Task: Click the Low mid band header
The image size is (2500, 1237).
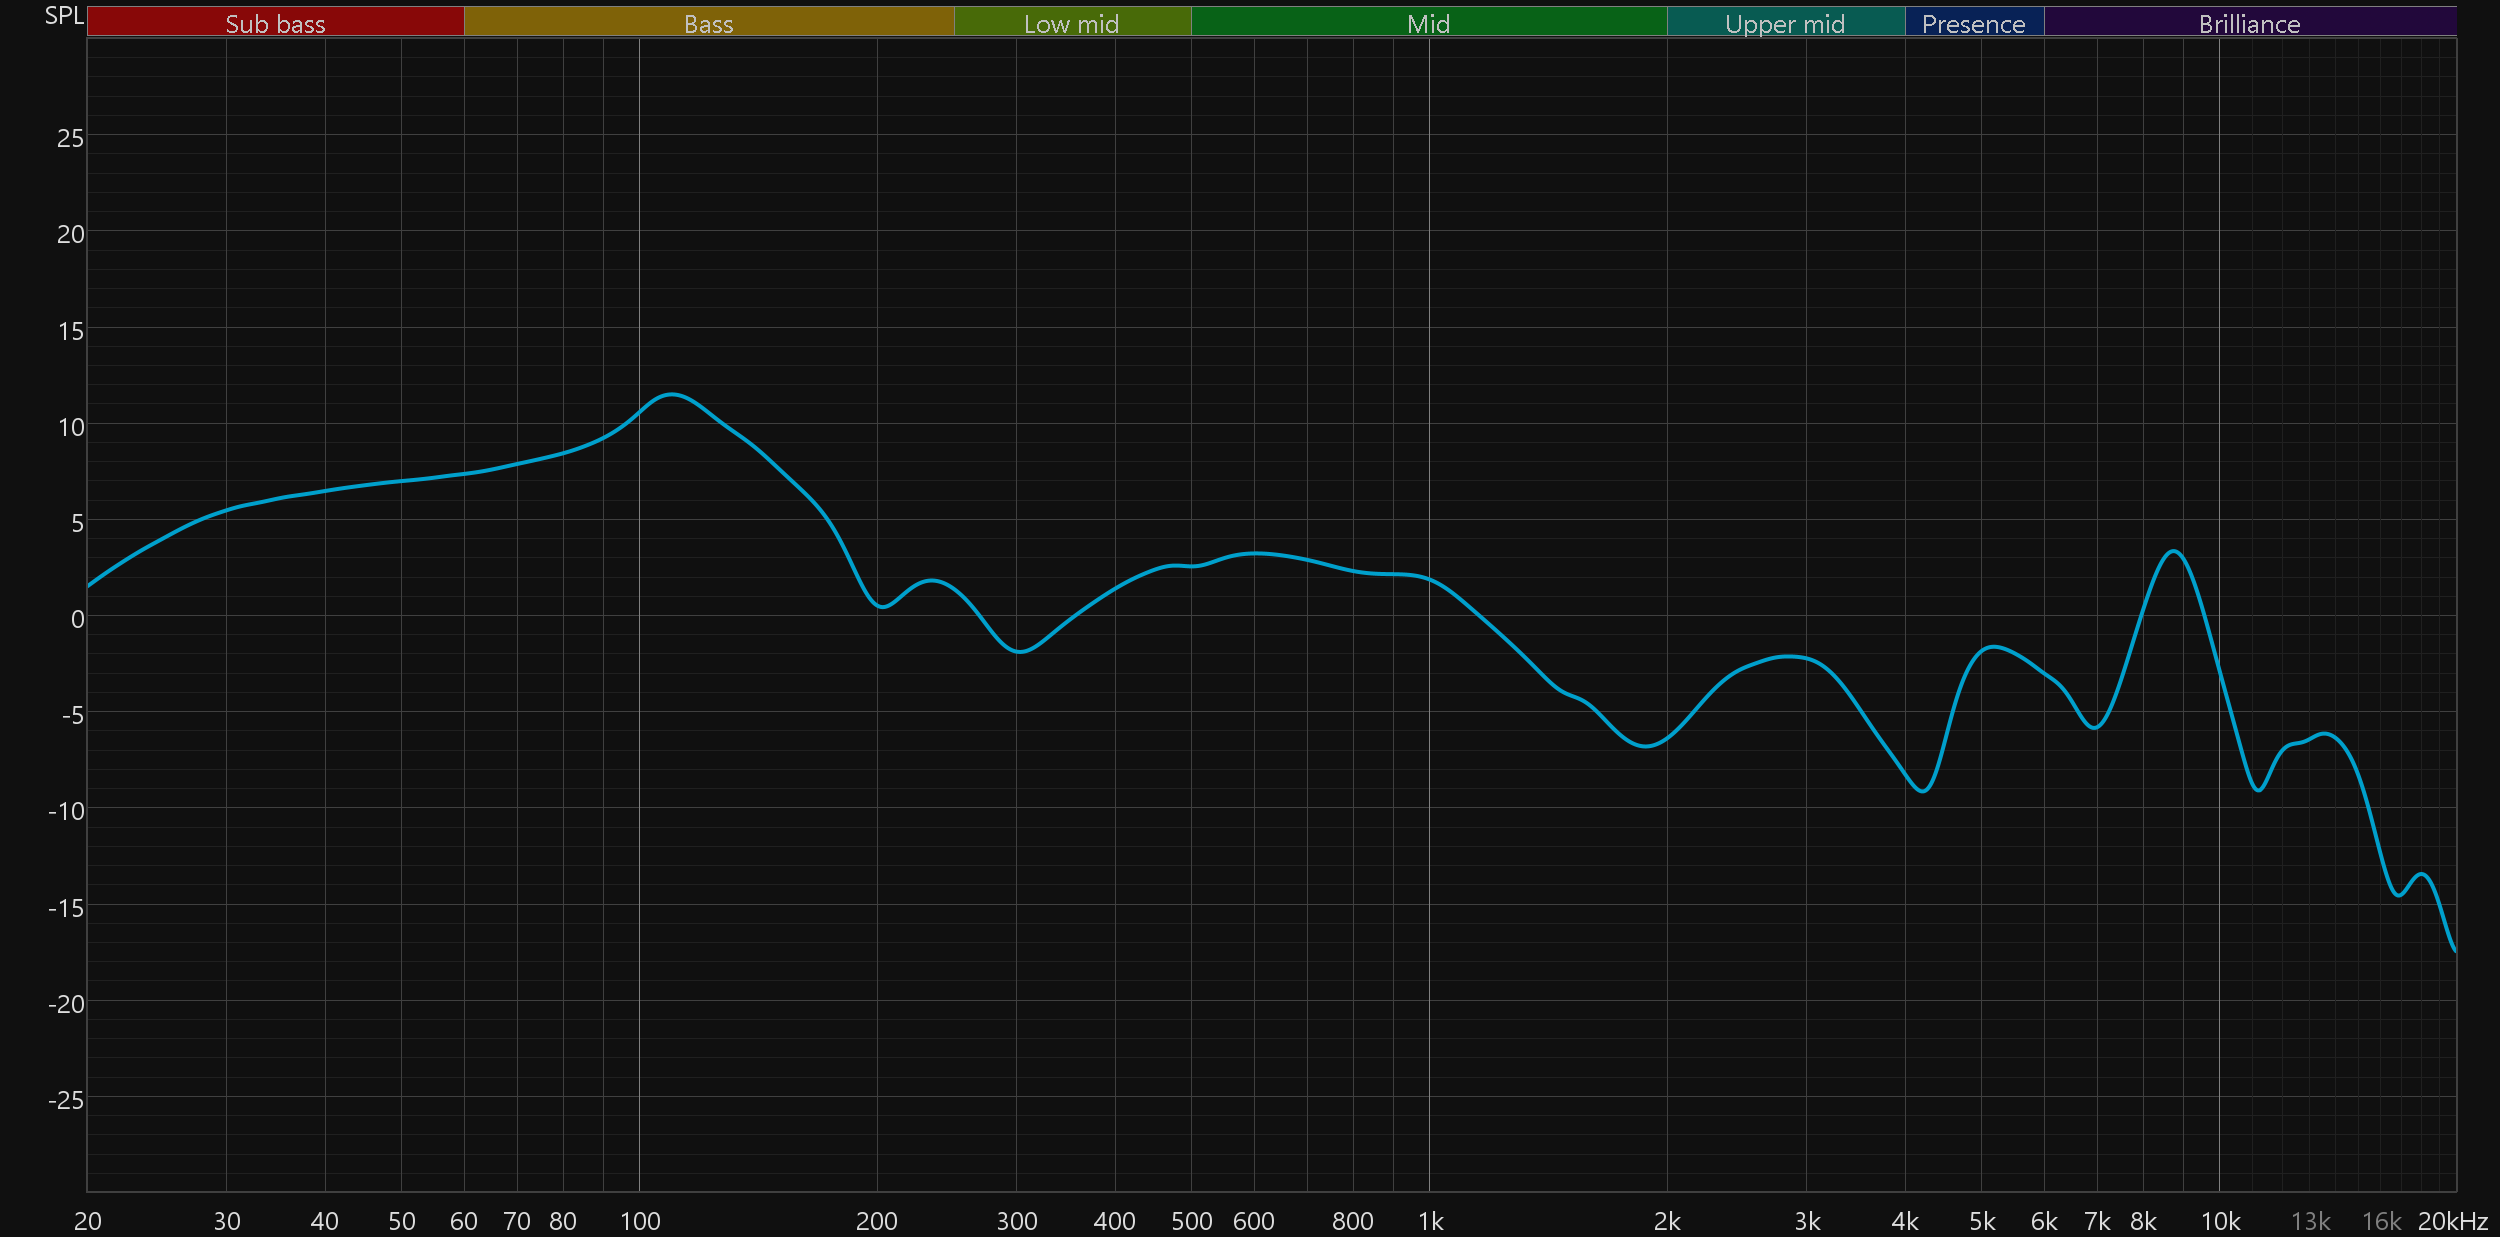Action: coord(1071,23)
